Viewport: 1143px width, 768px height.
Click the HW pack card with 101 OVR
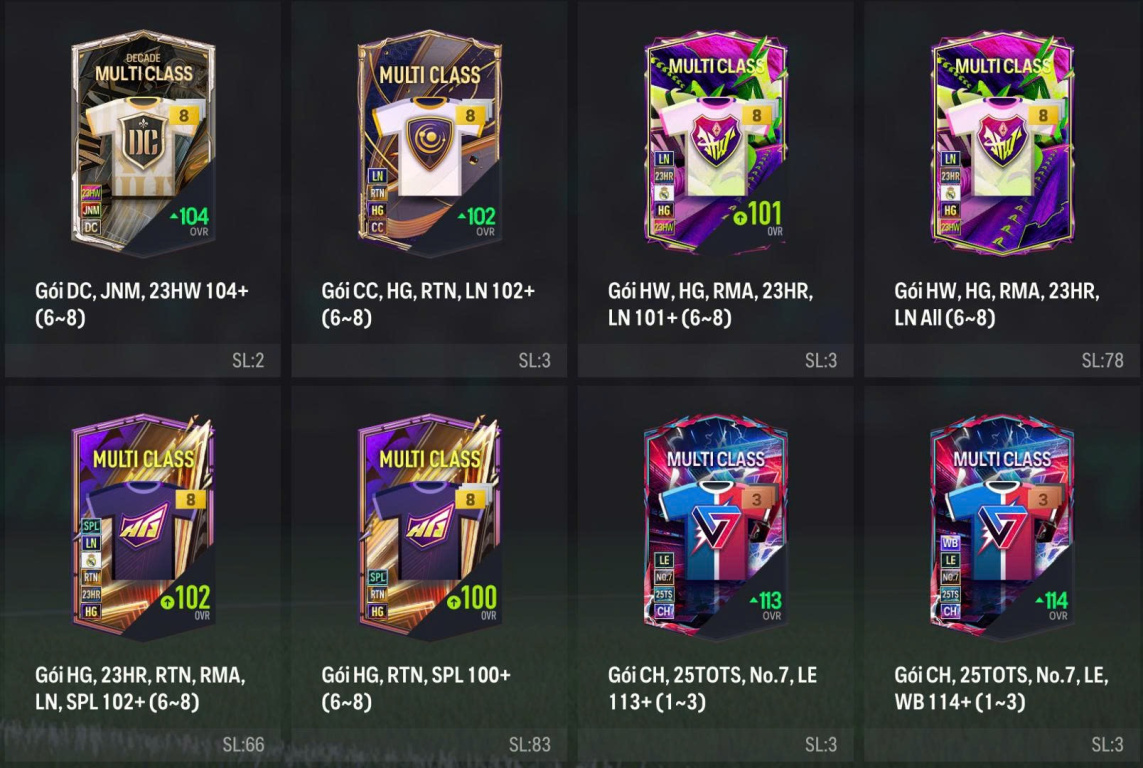pos(716,144)
